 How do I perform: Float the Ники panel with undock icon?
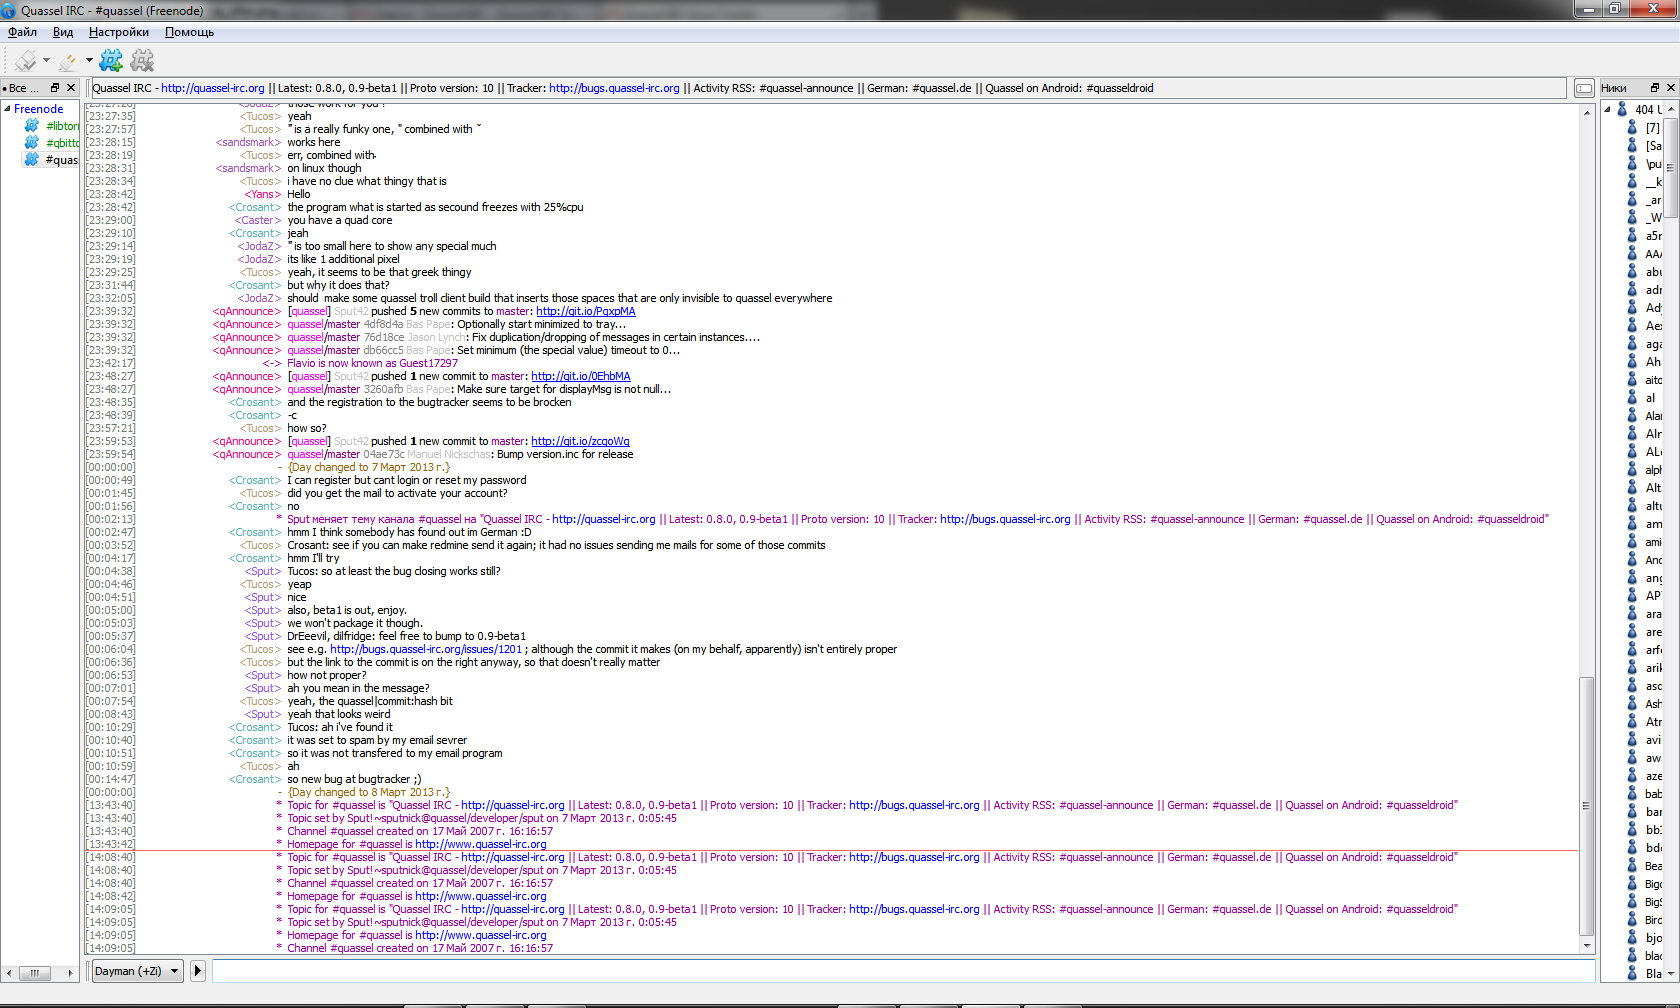coord(1654,88)
